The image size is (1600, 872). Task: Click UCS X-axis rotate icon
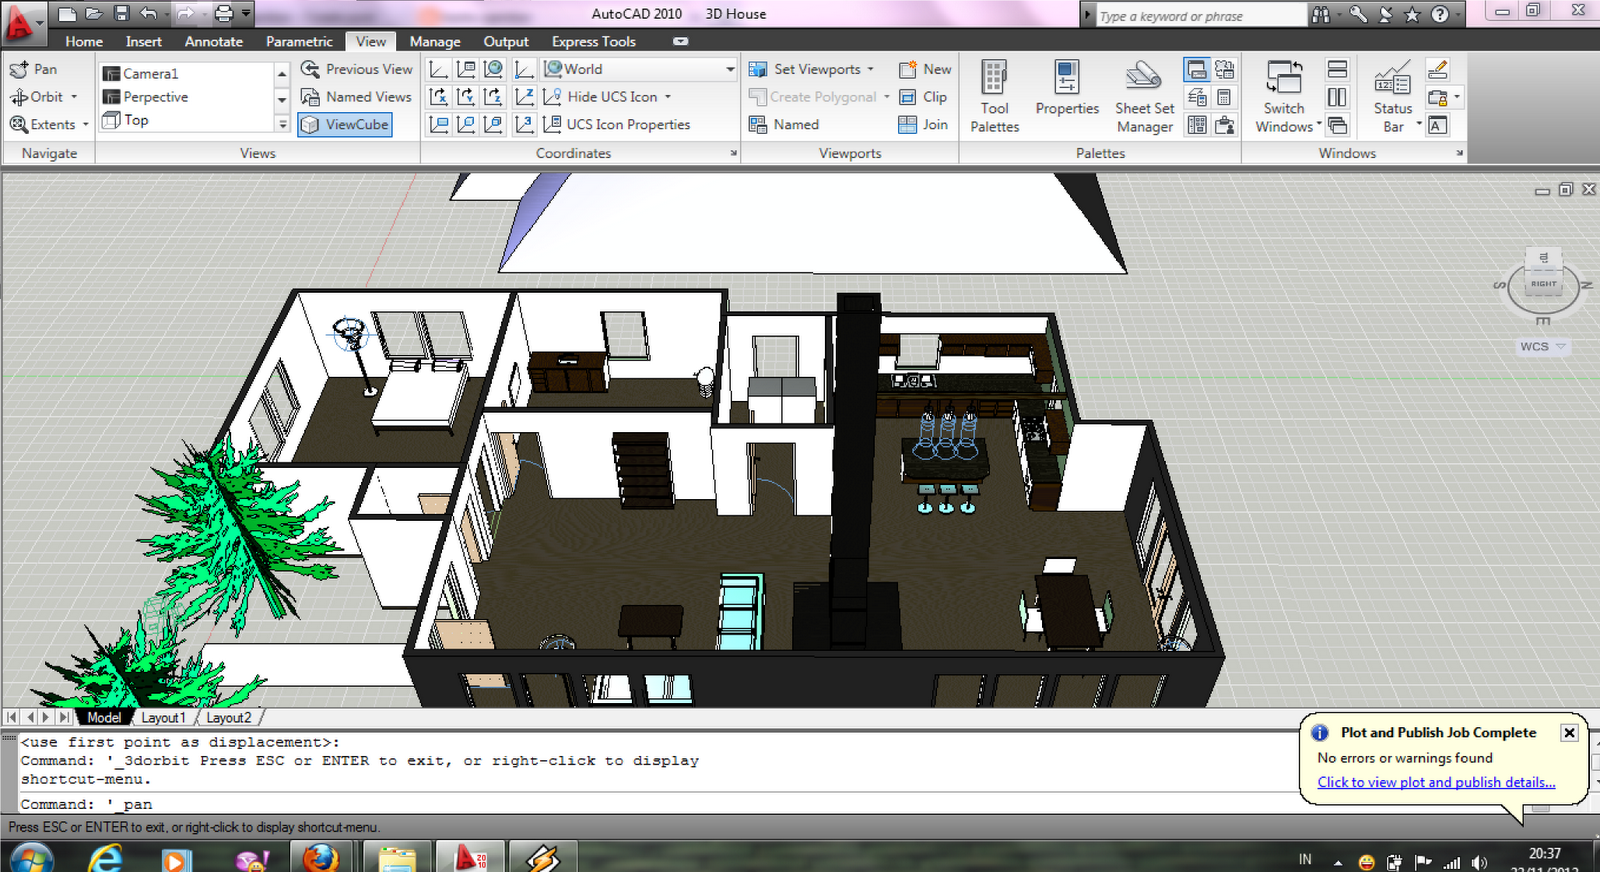point(438,97)
